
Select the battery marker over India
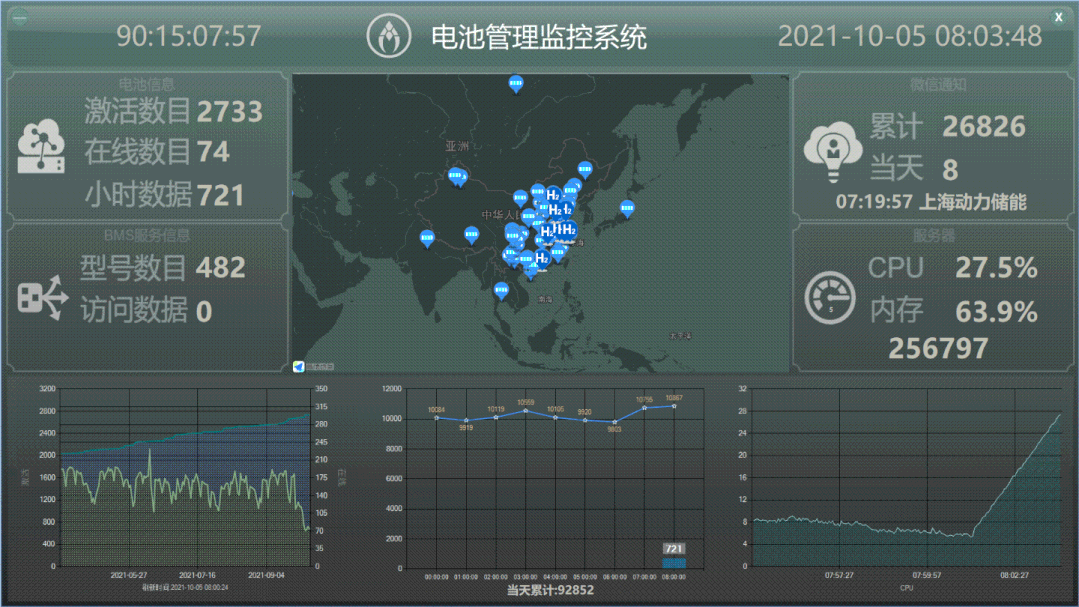427,239
